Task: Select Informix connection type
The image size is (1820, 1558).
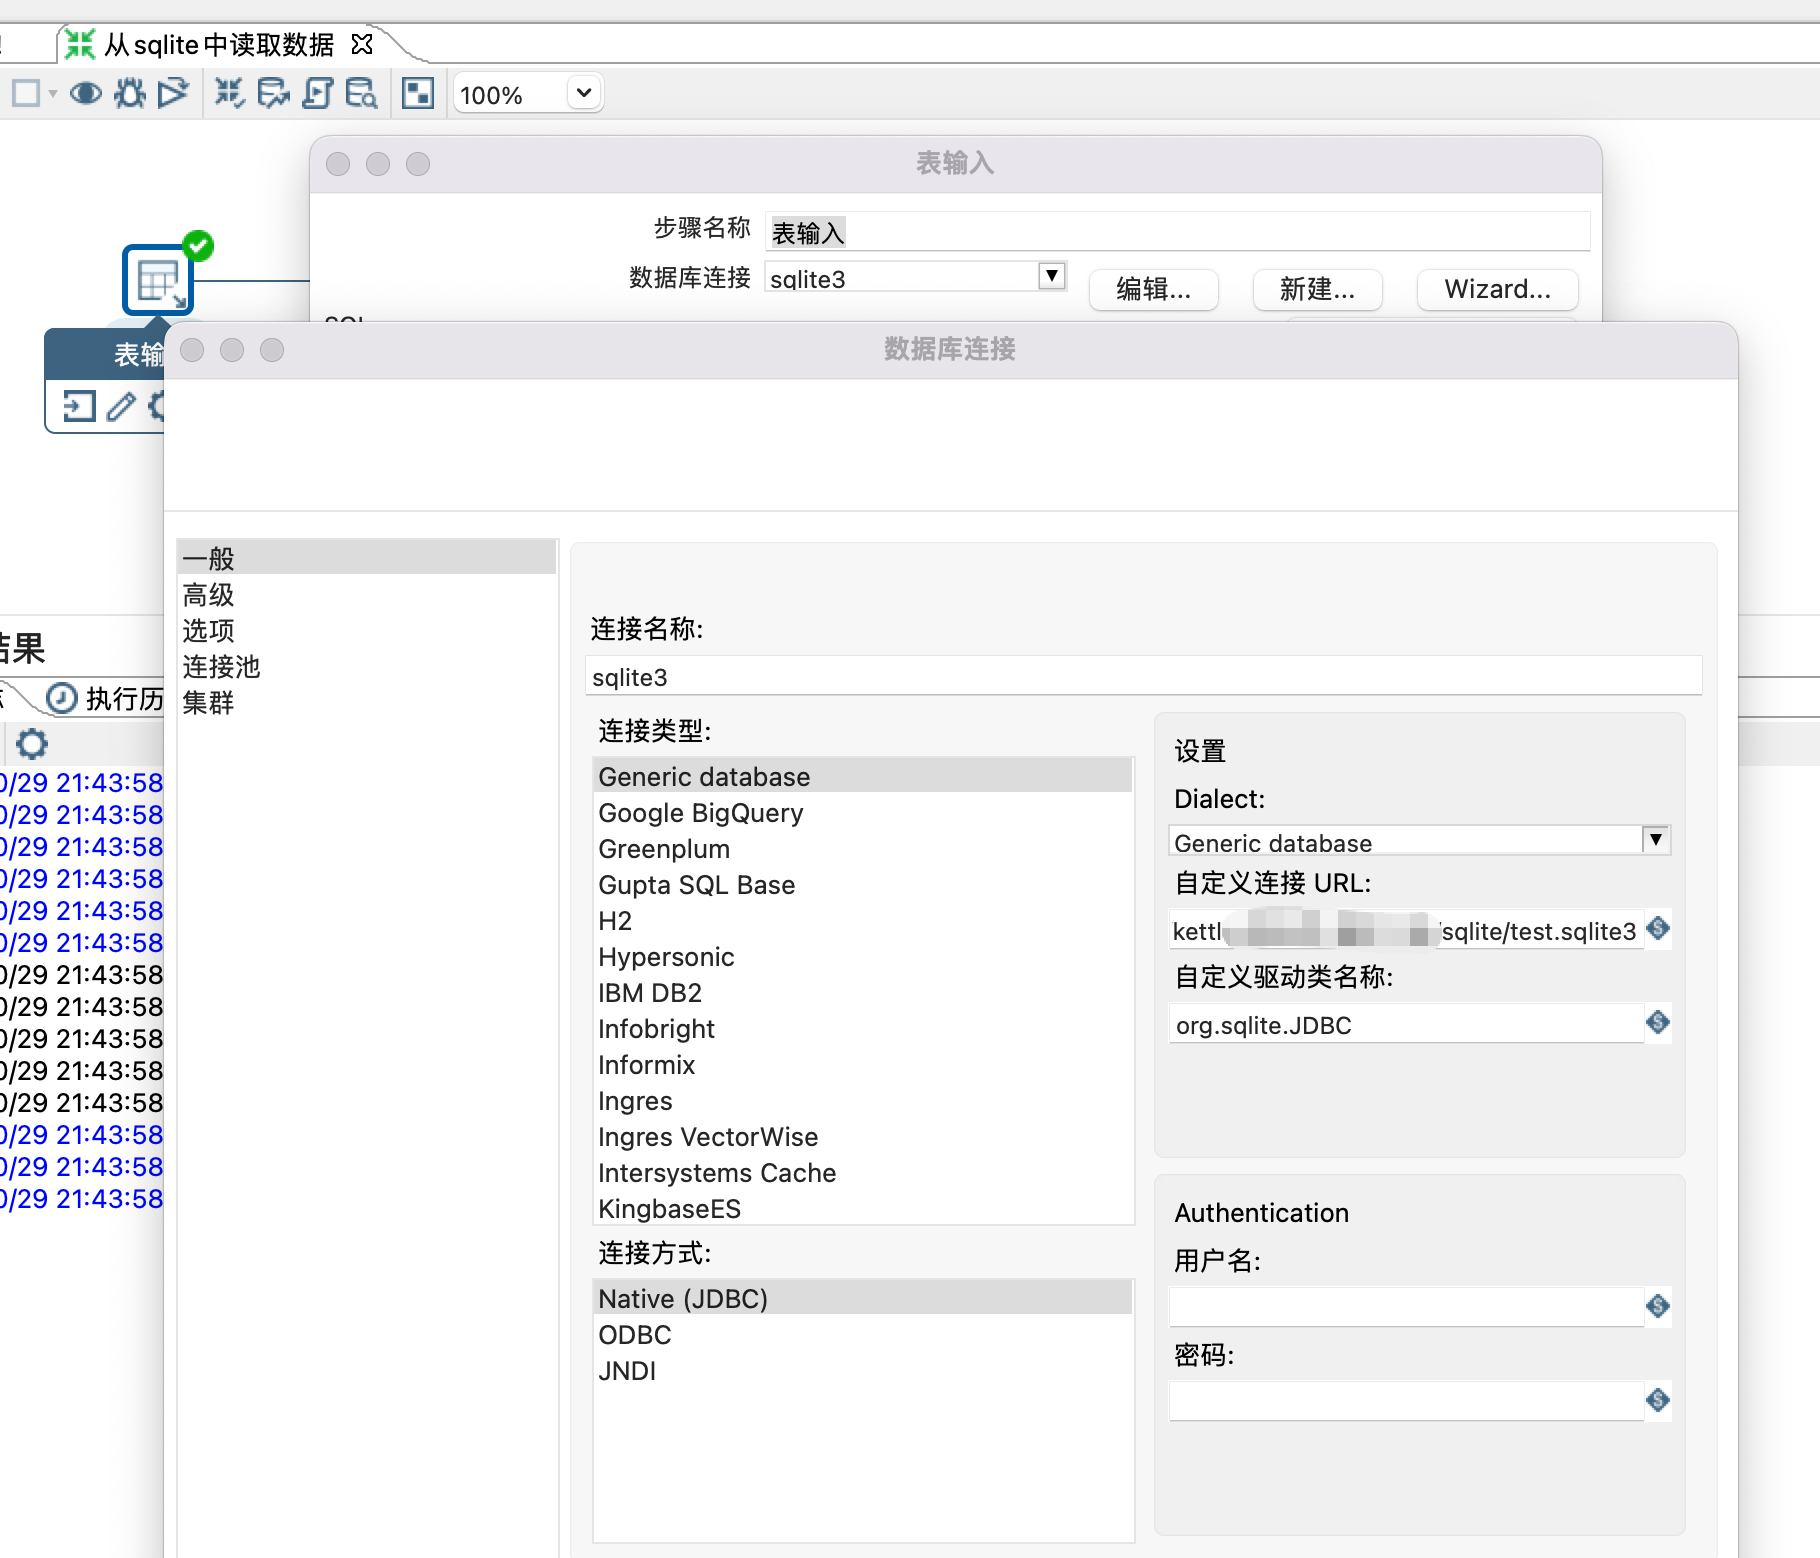Action: 863,1064
